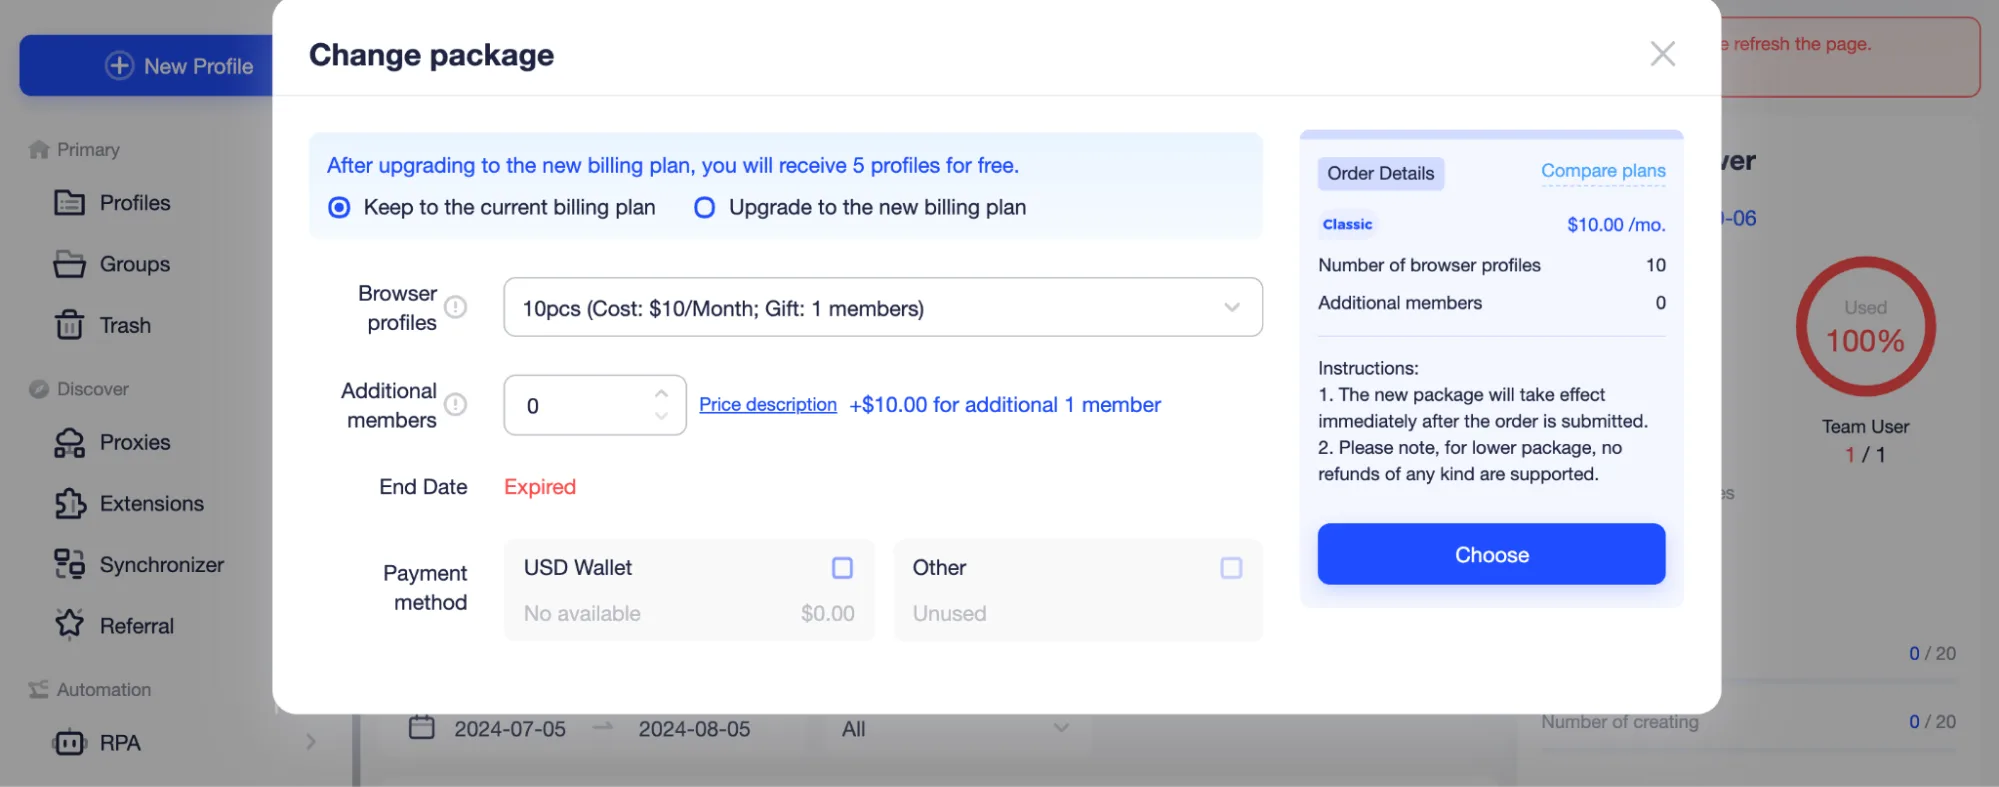Click the New Profile button label

pyautogui.click(x=198, y=66)
